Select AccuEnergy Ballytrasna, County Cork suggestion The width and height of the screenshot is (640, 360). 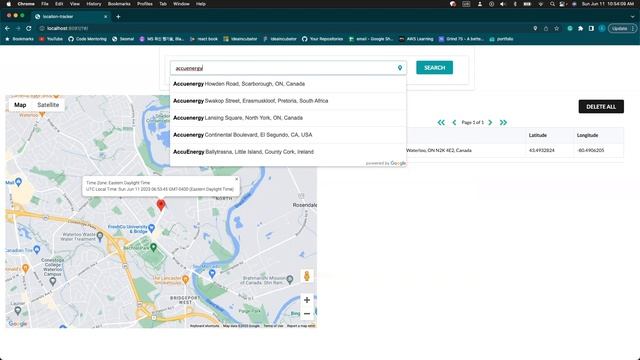coord(288,152)
